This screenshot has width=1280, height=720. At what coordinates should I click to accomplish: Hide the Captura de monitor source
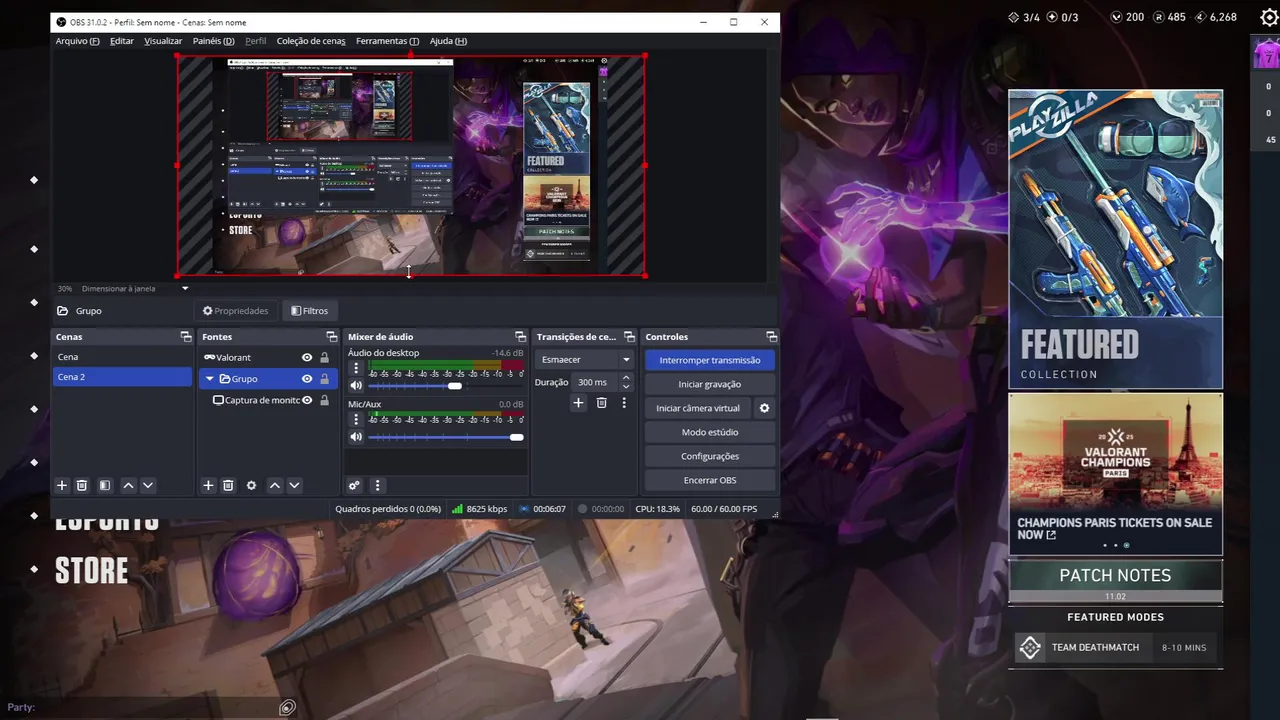(307, 400)
